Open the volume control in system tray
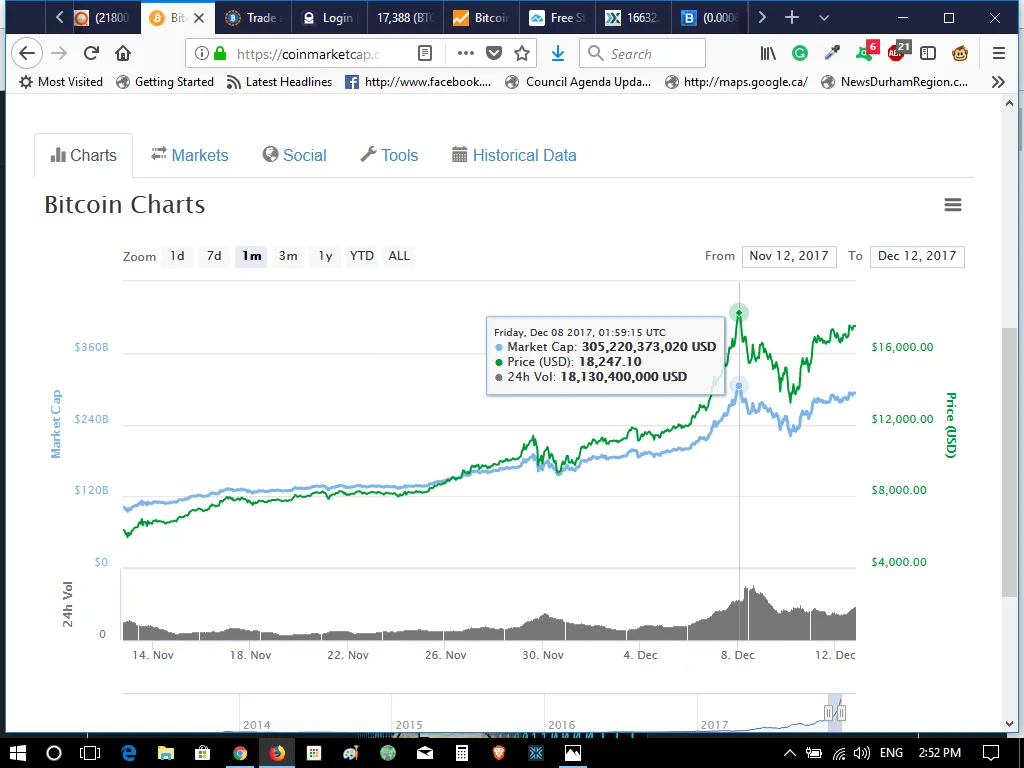This screenshot has height=768, width=1024. point(861,753)
